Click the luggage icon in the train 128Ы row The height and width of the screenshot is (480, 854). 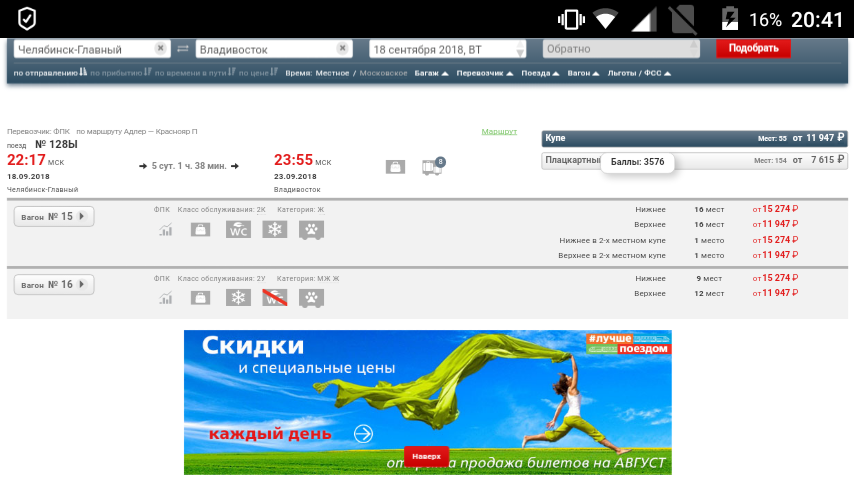click(396, 167)
